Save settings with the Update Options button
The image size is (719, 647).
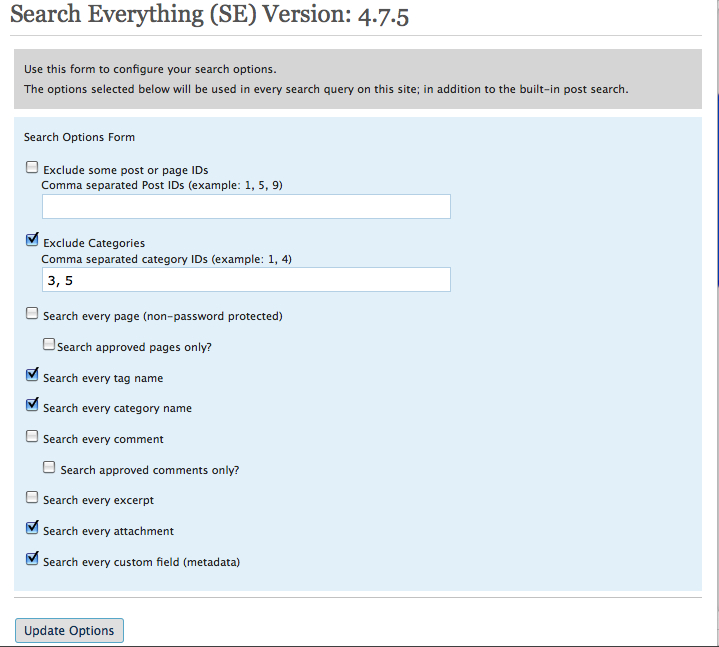pos(69,630)
